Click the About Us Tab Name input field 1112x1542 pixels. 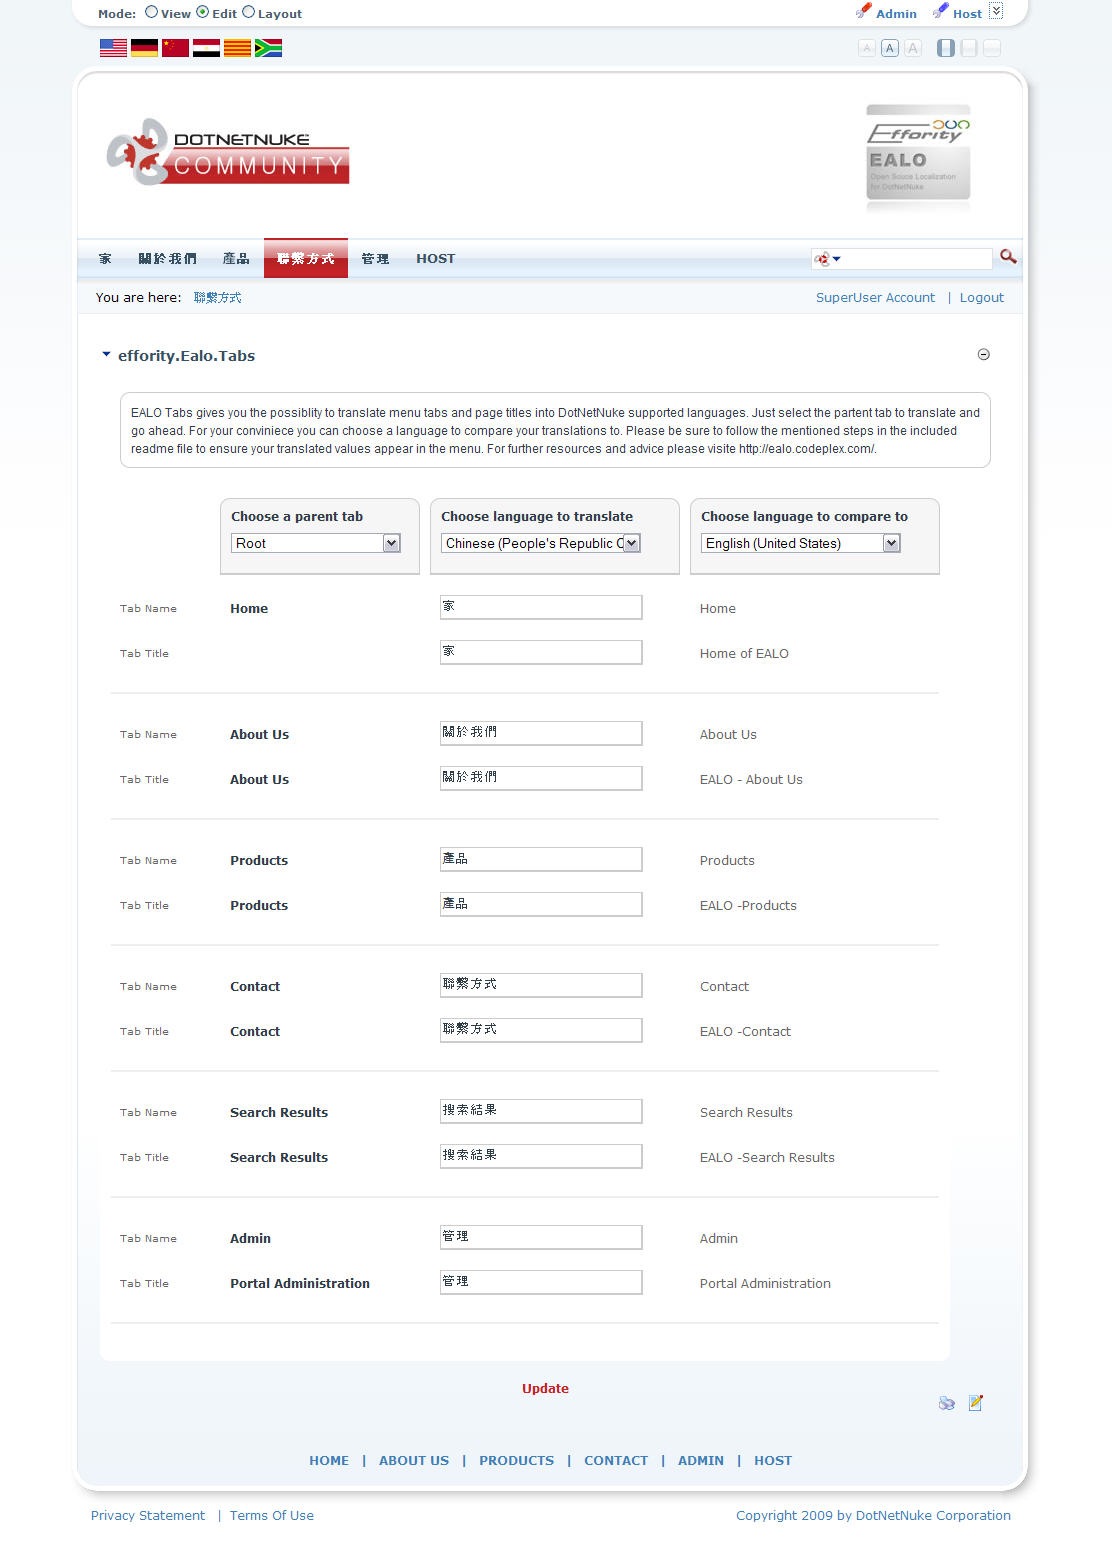[541, 733]
